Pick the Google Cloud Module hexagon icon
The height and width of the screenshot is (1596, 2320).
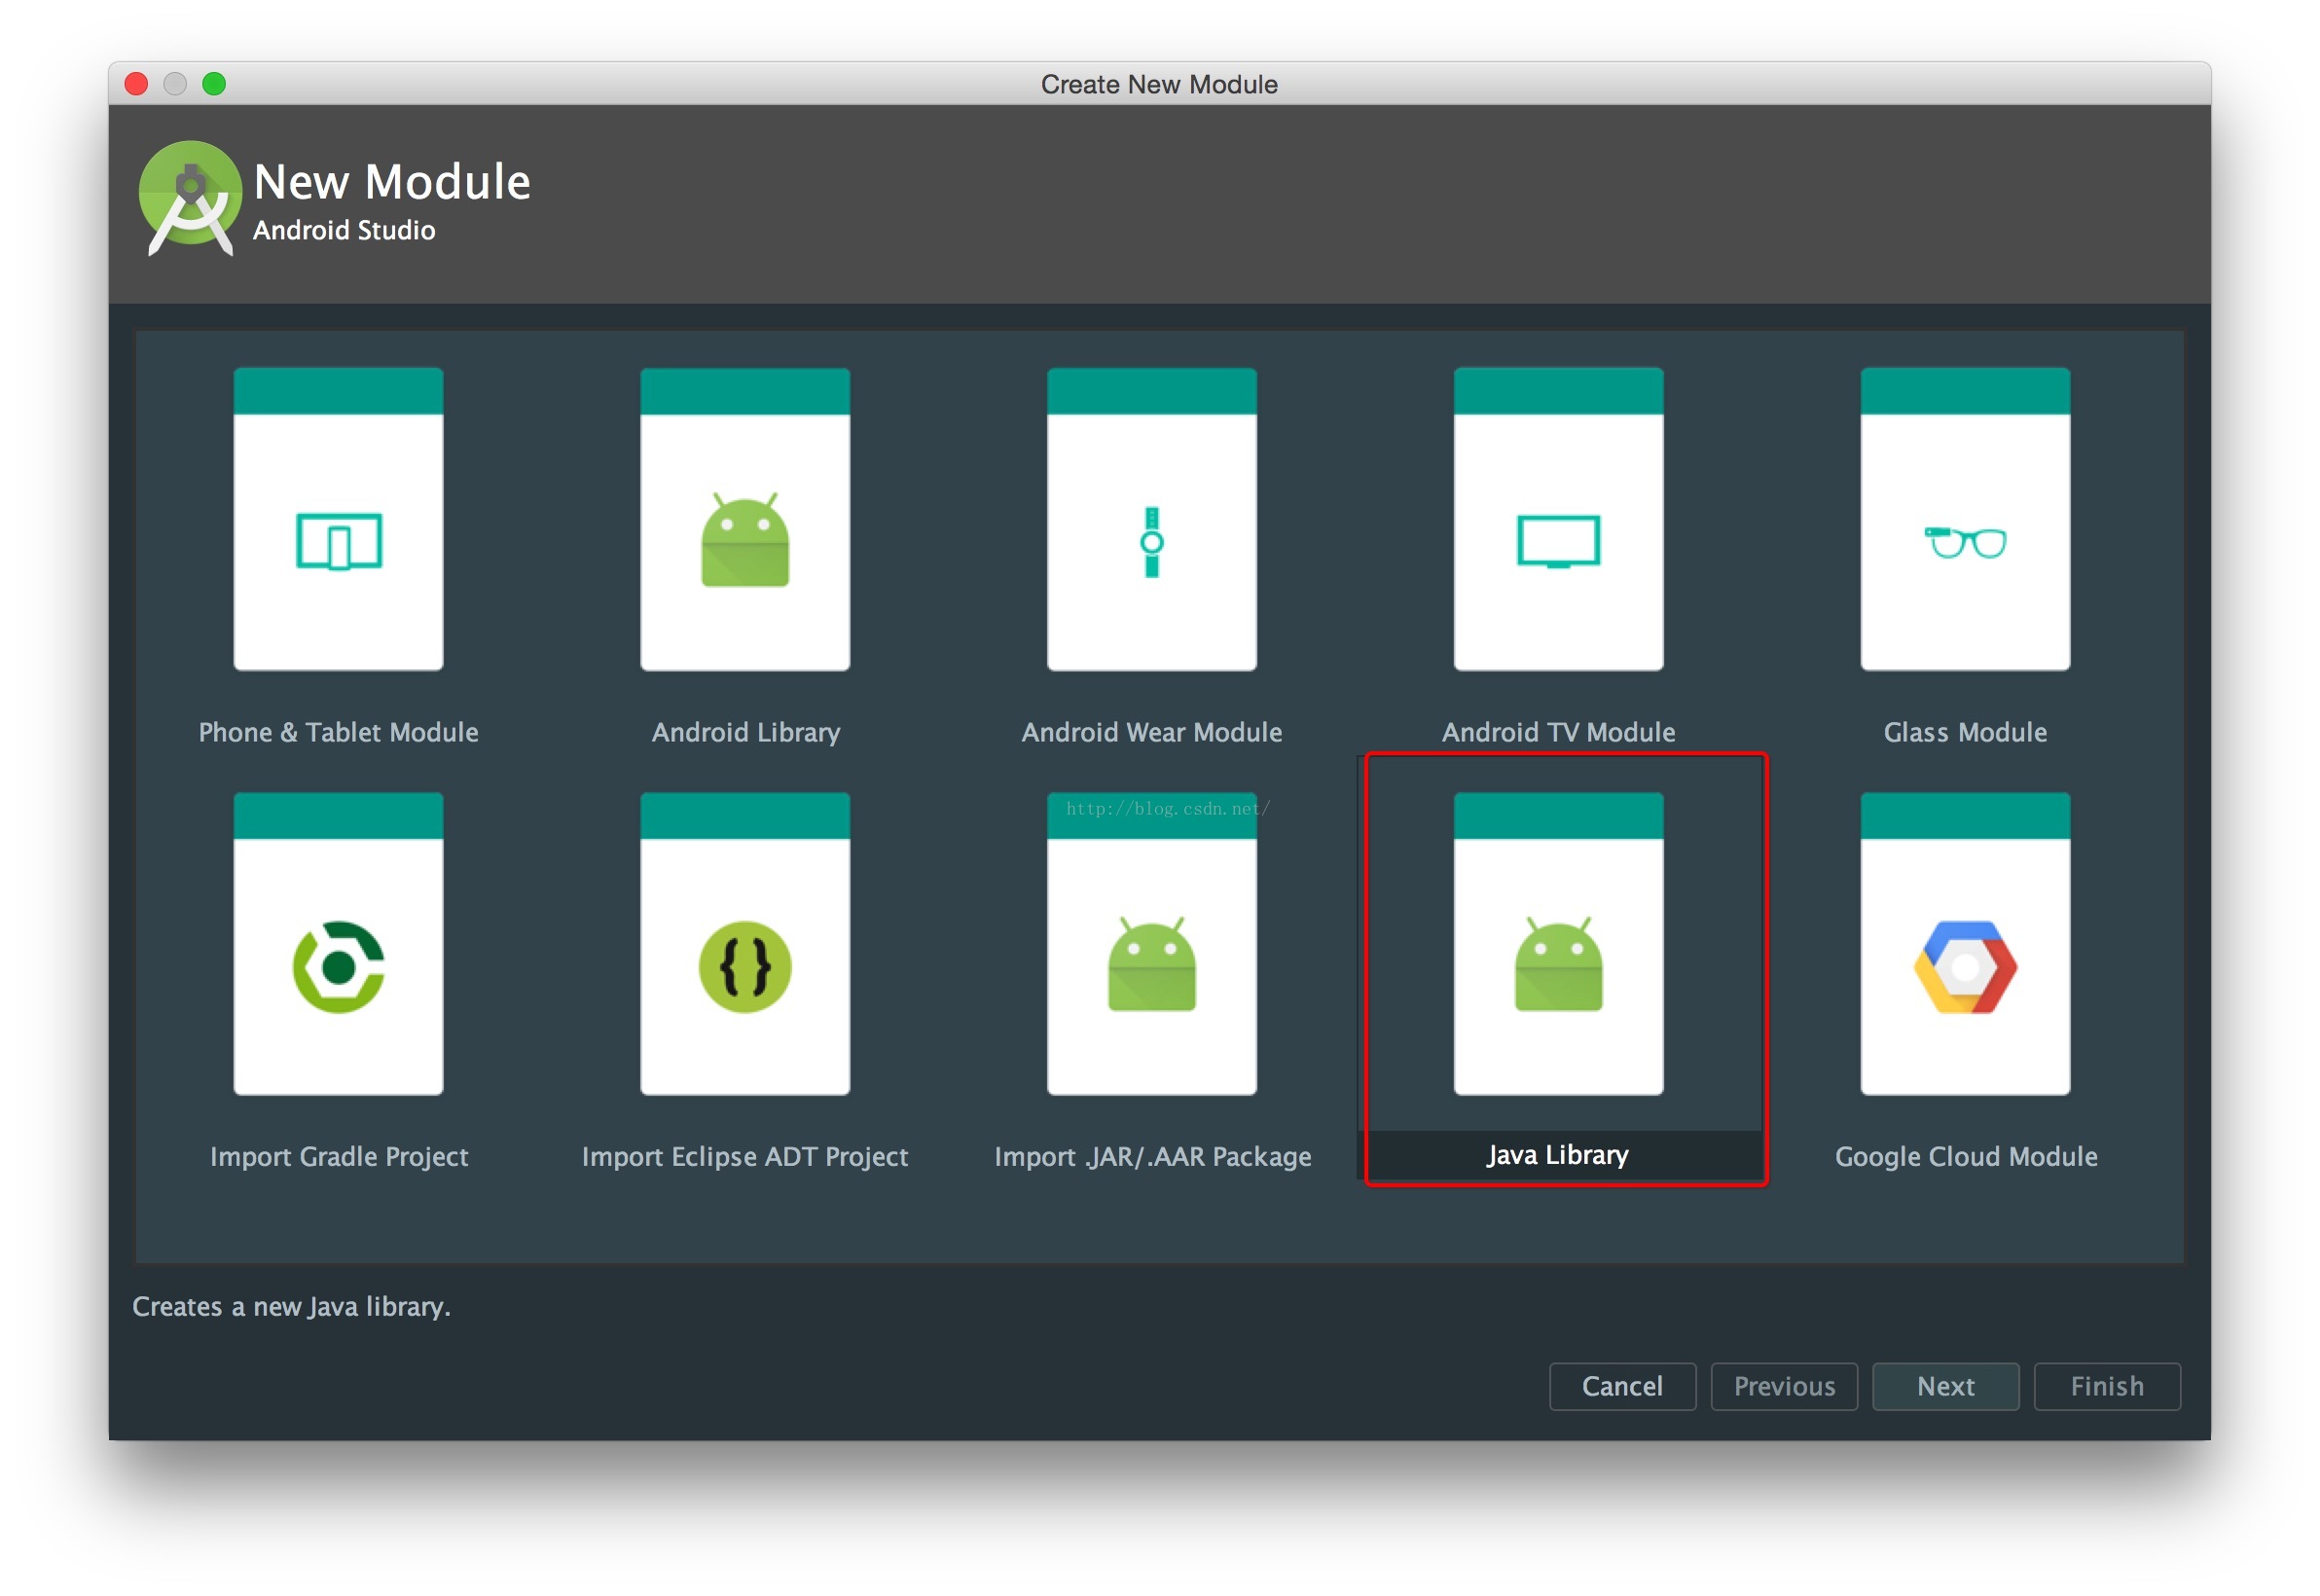click(1964, 966)
